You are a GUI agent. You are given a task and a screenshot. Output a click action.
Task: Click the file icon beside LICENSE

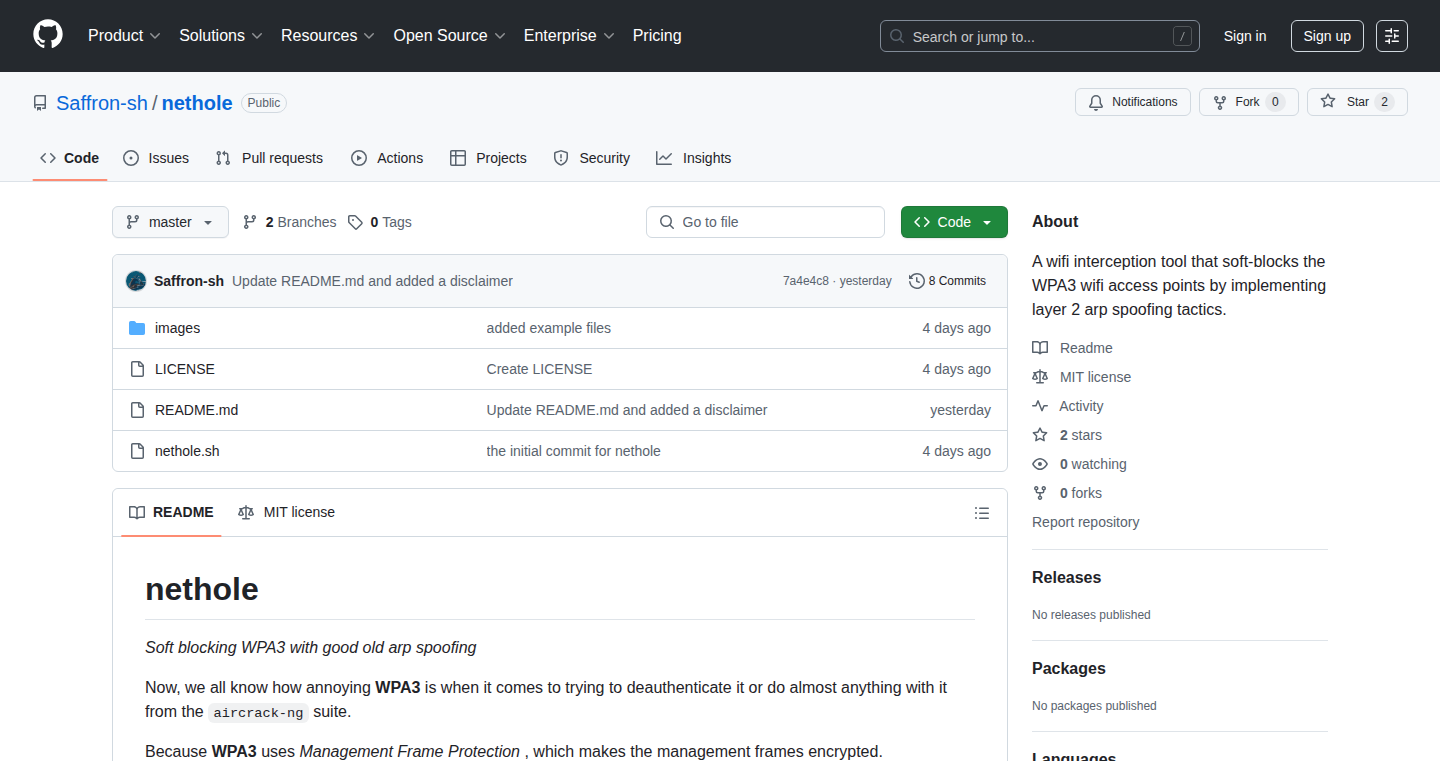[137, 369]
